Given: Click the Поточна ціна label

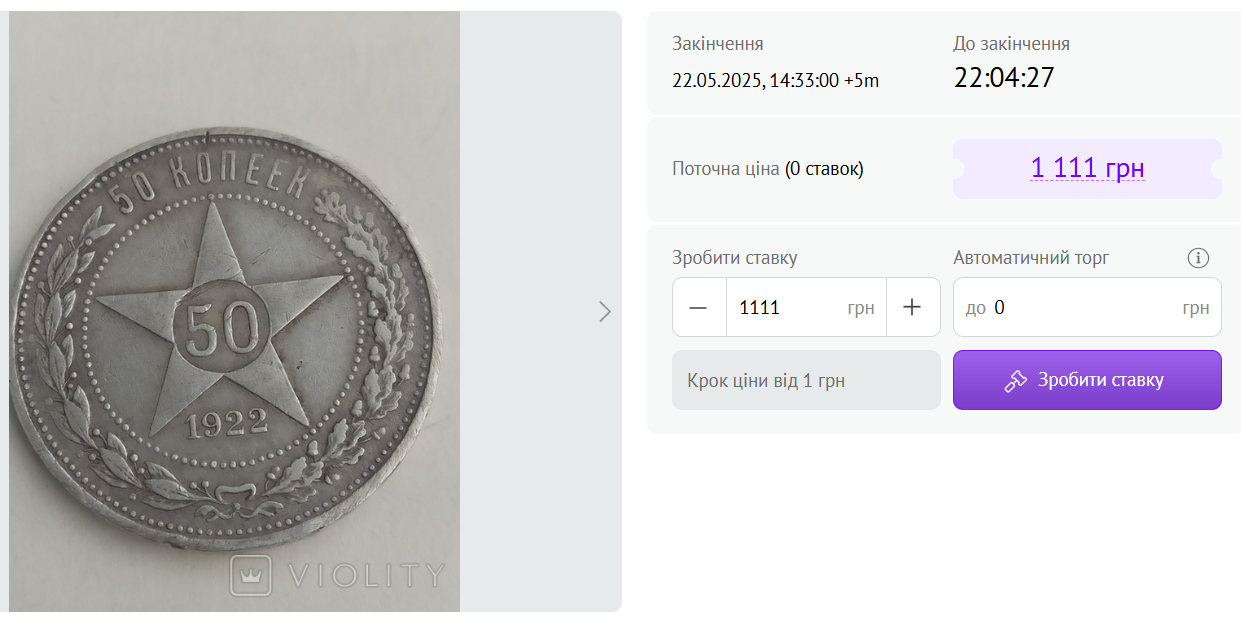Looking at the screenshot, I should [725, 169].
